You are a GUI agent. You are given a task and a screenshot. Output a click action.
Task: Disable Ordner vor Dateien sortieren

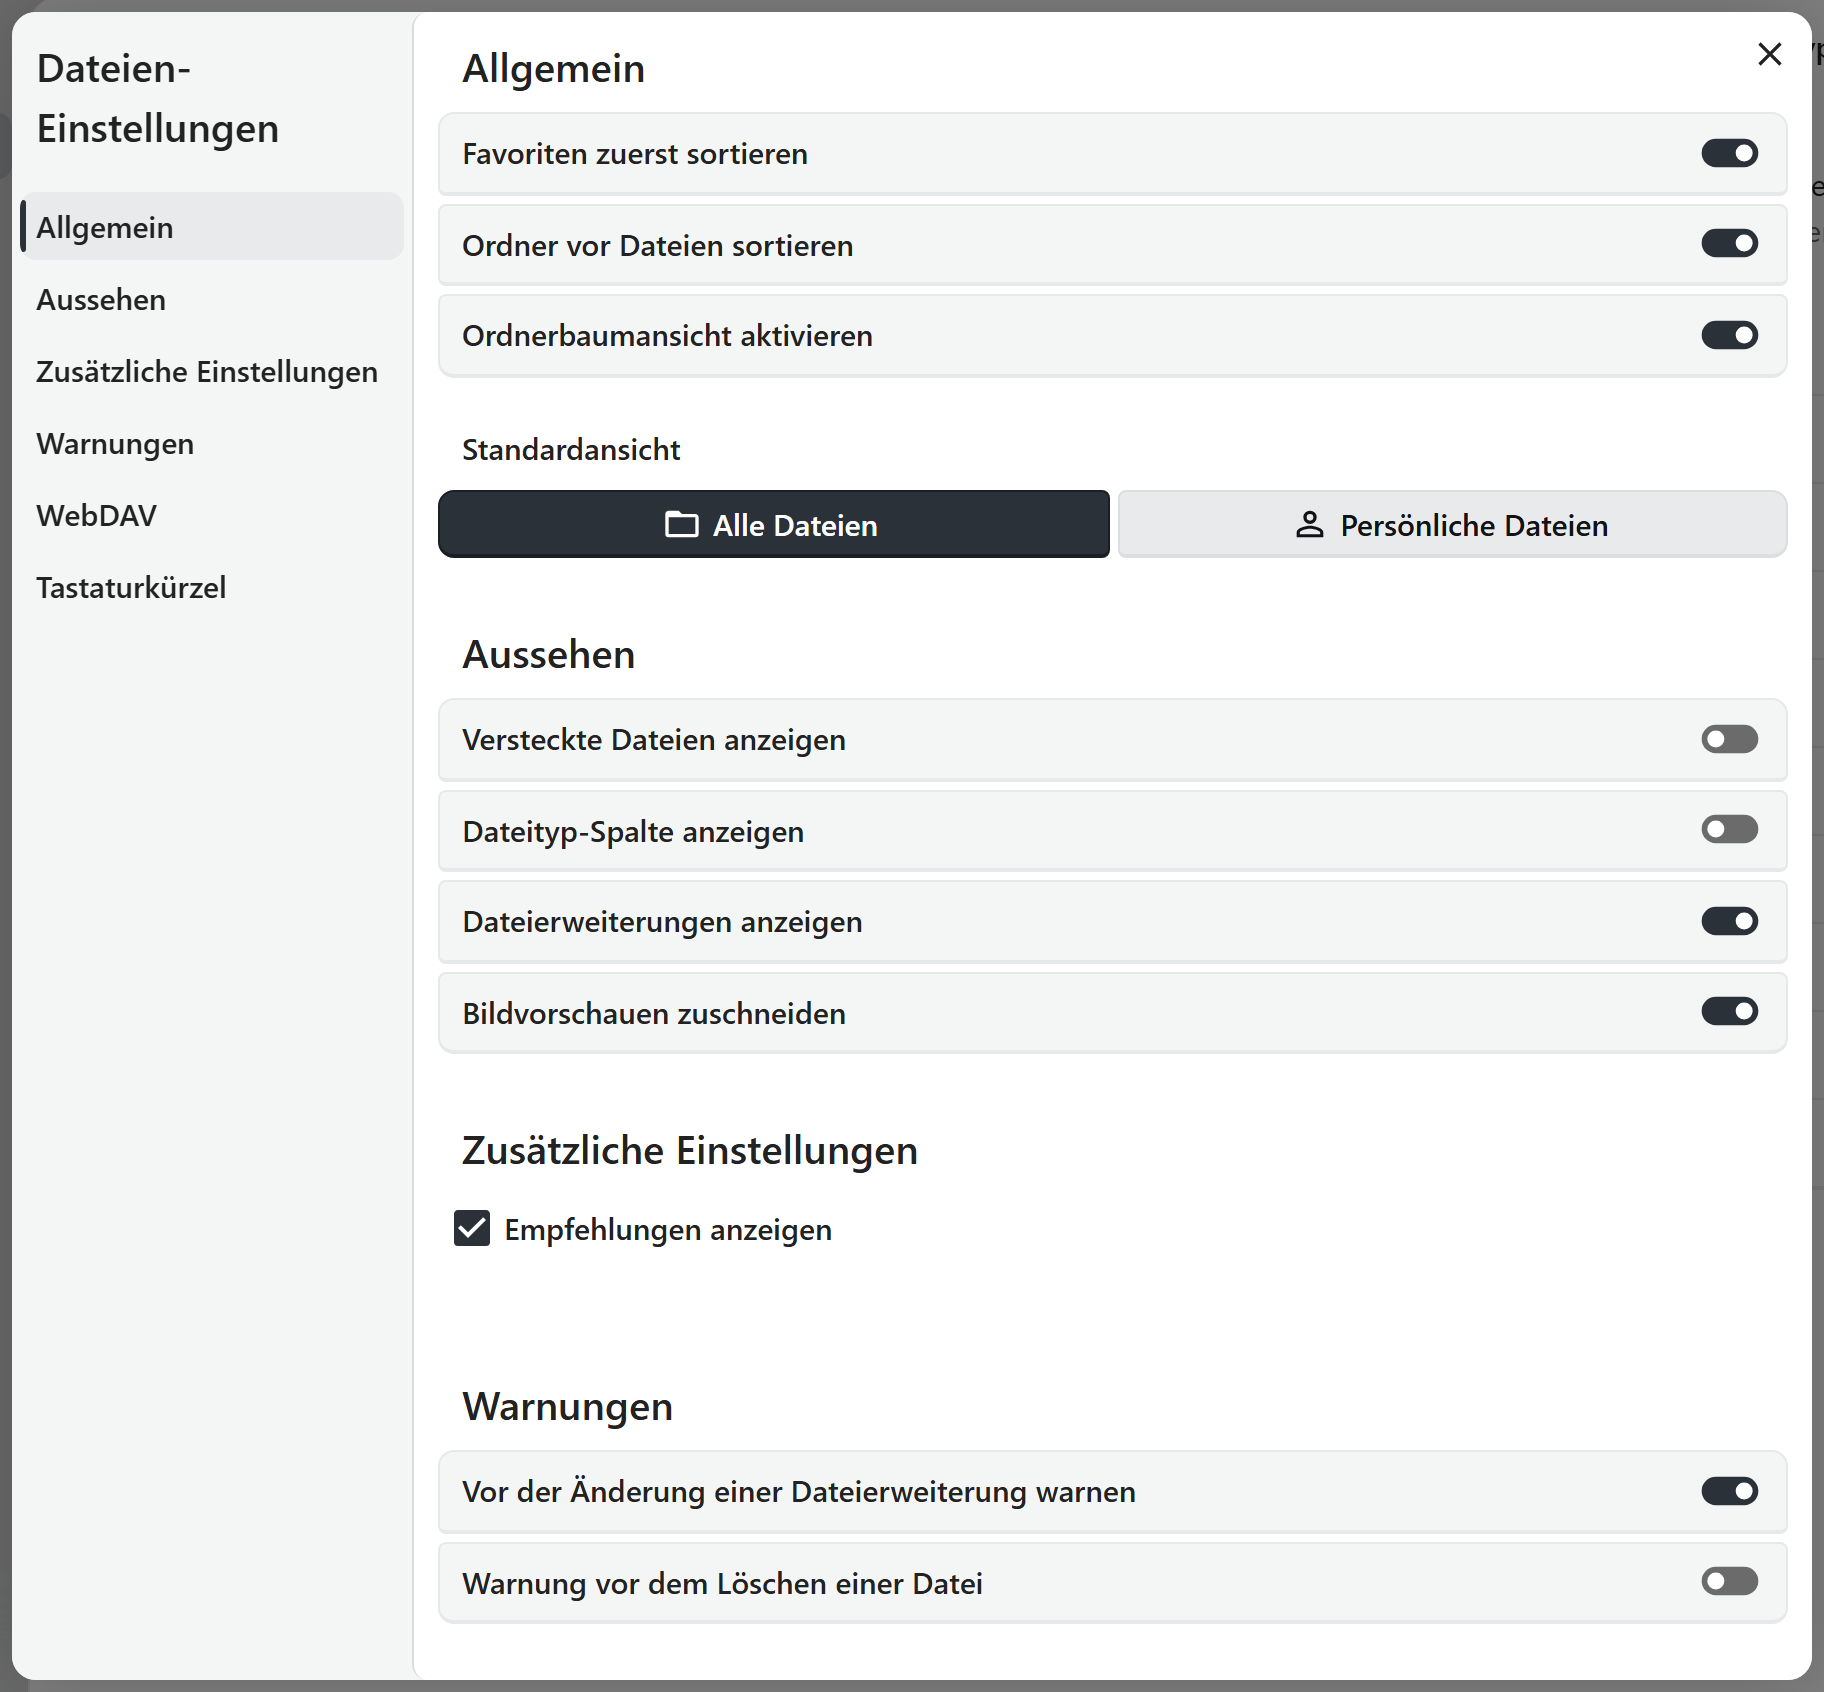tap(1729, 243)
